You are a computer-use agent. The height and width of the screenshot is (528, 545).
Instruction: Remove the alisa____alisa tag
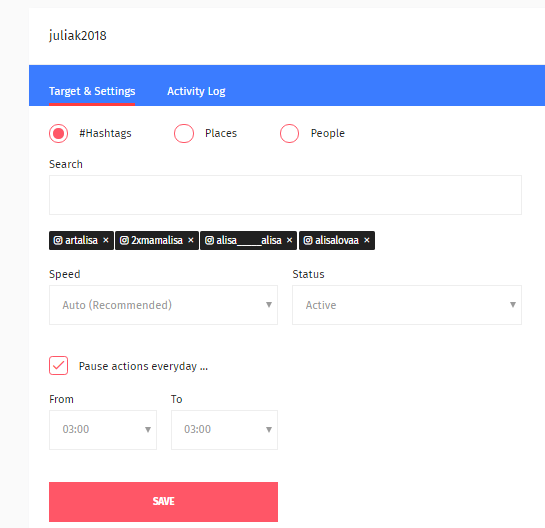pos(290,240)
